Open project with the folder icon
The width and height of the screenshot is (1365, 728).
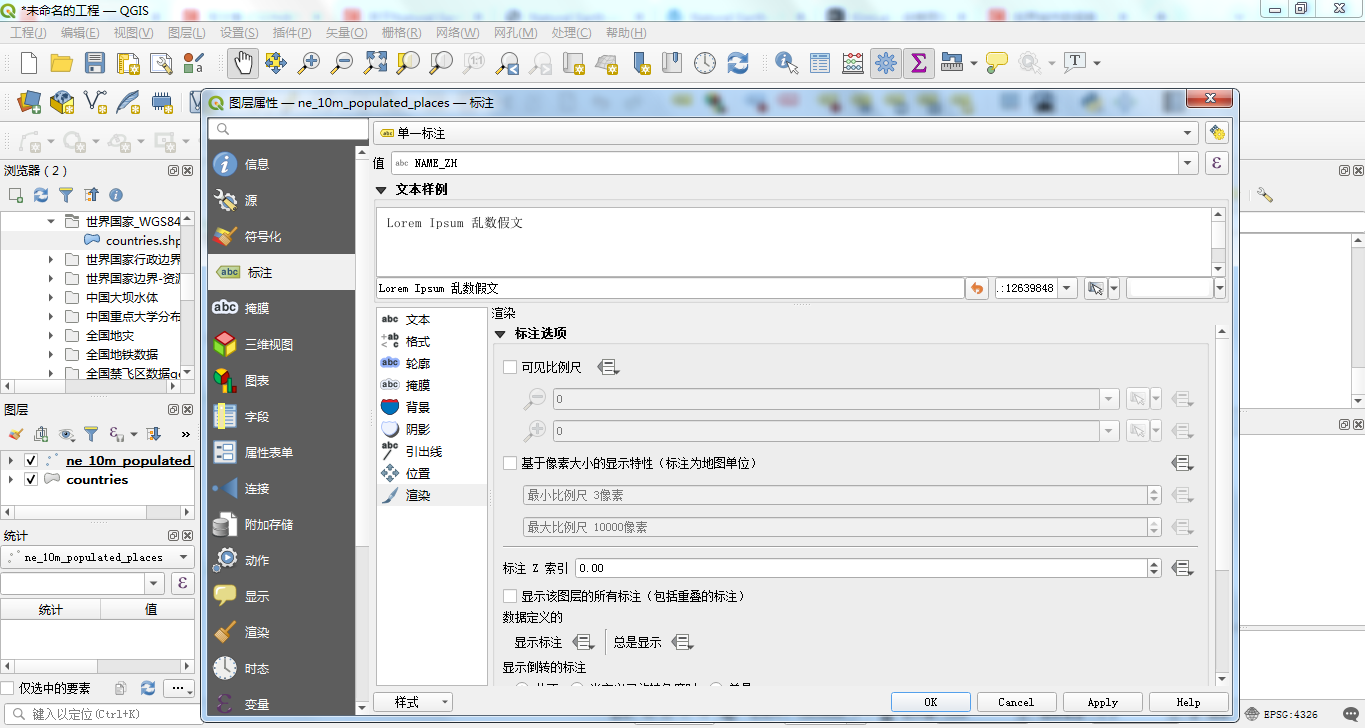62,63
